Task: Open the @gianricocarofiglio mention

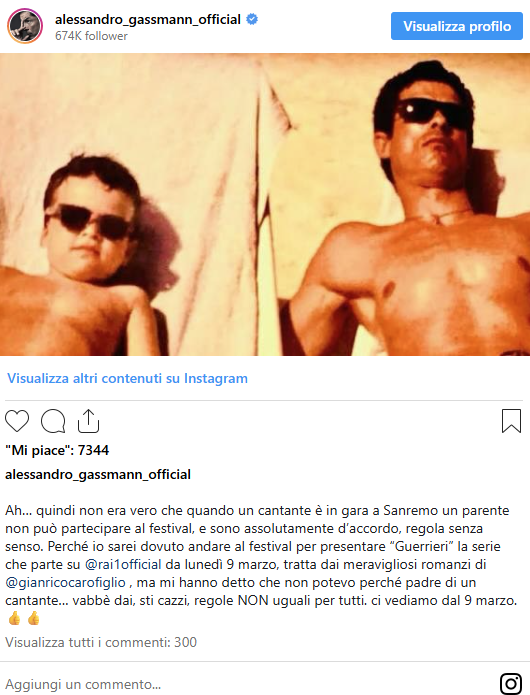Action: 66,582
